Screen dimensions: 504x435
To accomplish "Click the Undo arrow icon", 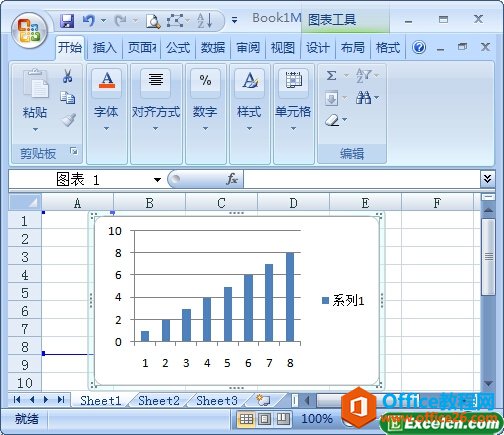I will pos(89,21).
